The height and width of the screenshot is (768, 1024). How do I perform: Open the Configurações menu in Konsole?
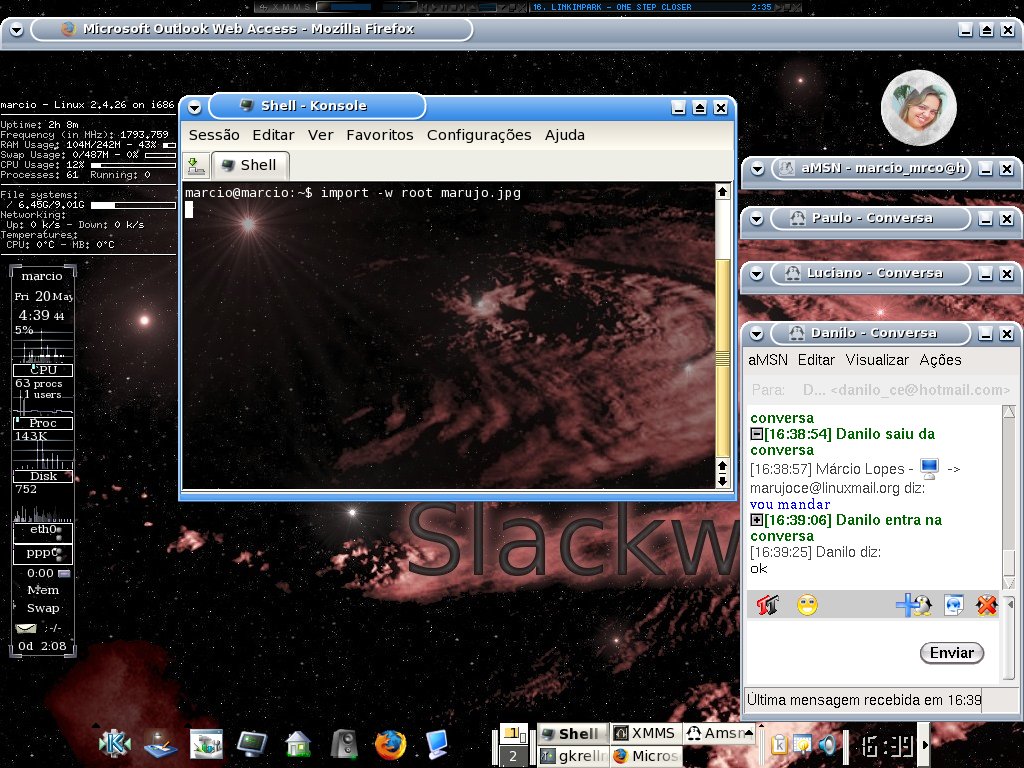point(479,135)
